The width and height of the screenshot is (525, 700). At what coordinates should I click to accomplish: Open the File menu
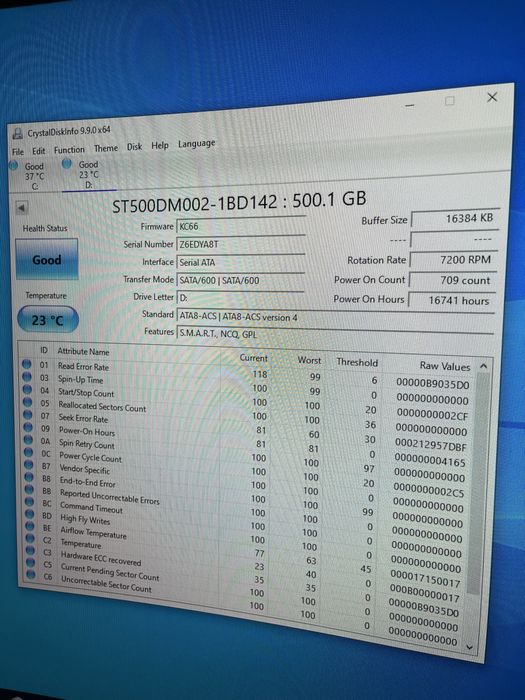pos(18,152)
